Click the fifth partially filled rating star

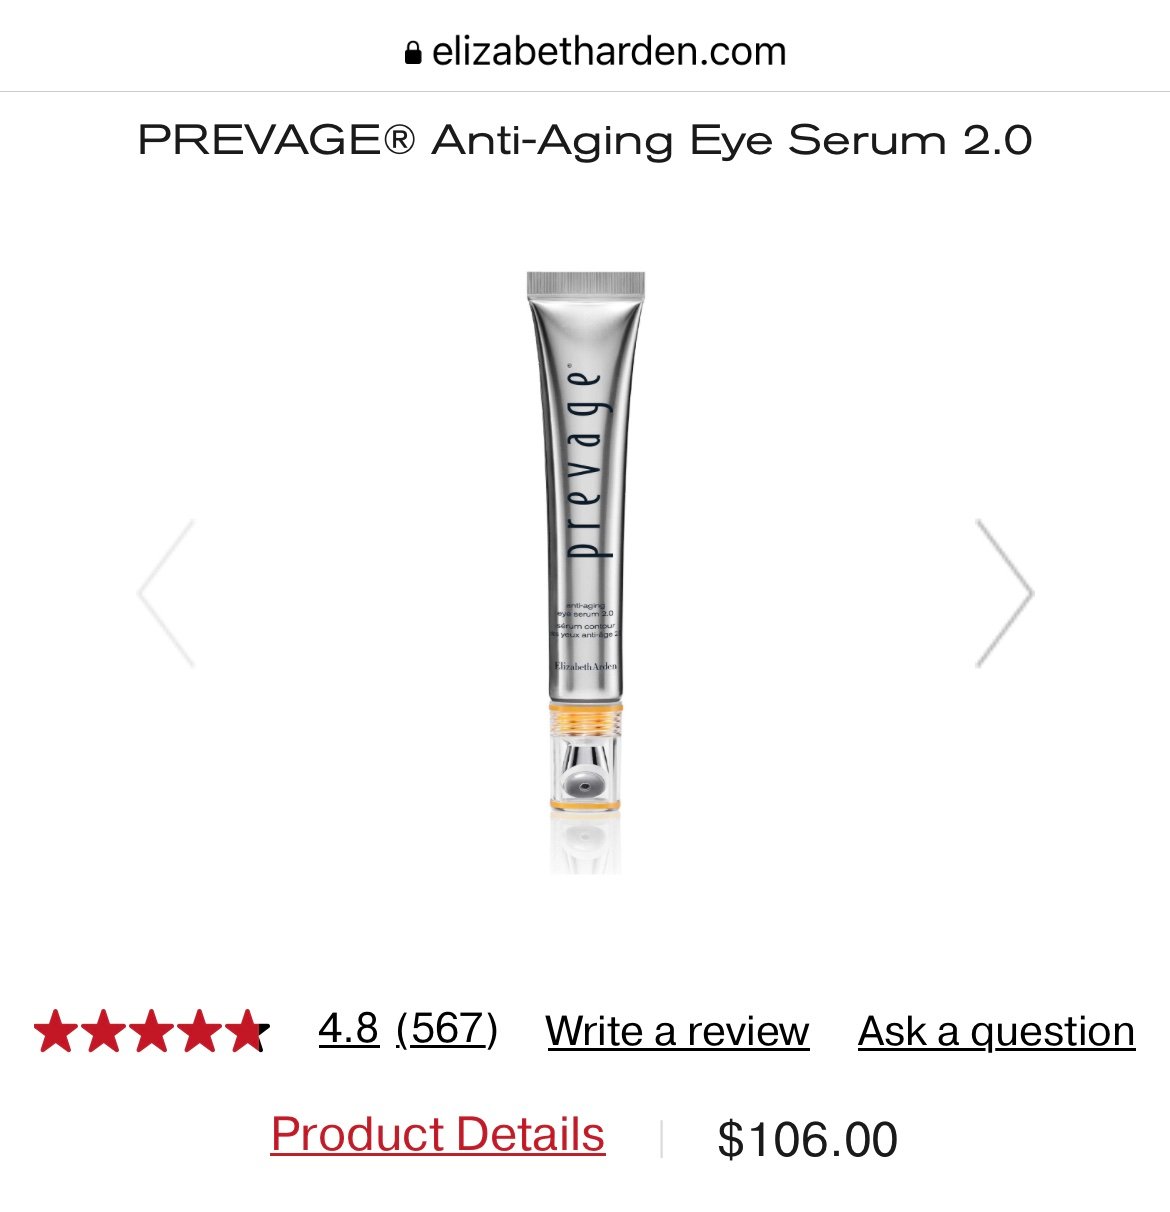tap(247, 1032)
